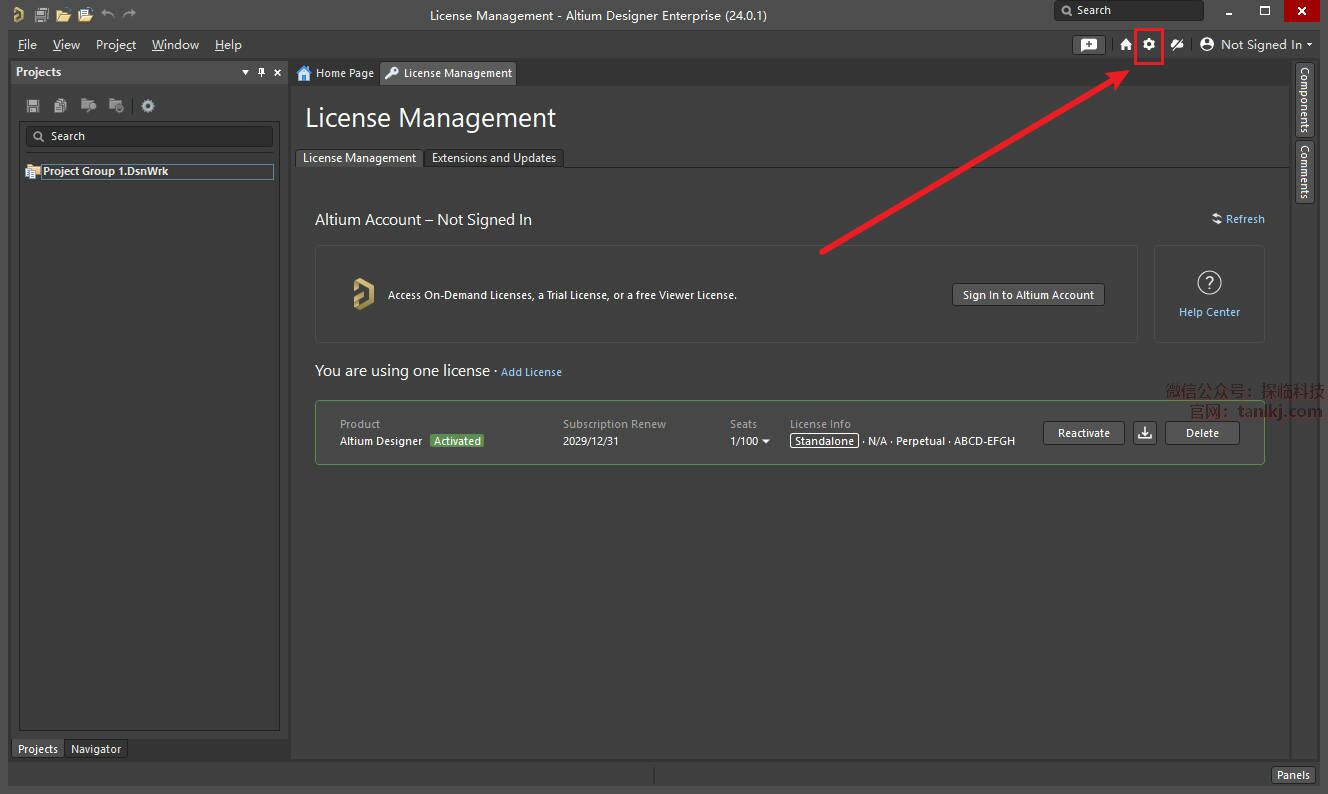Open Preferences with the gear icon
Screen dimensions: 1328x794
(x=1149, y=45)
